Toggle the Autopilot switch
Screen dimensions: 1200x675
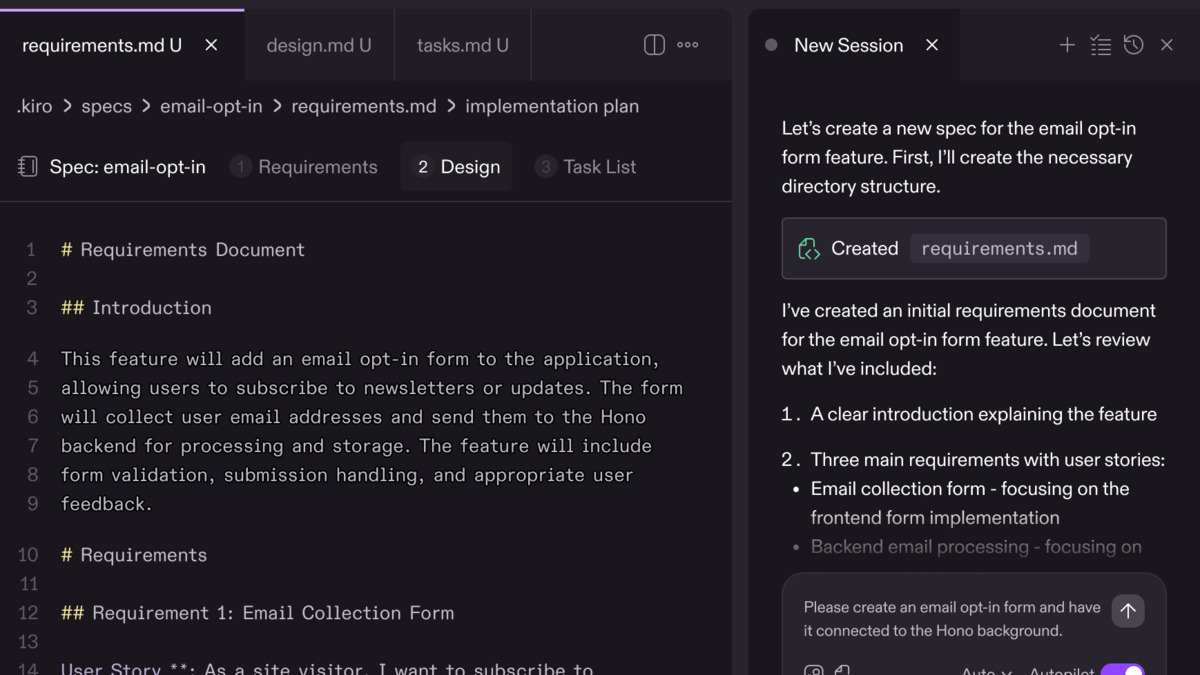(1122, 670)
